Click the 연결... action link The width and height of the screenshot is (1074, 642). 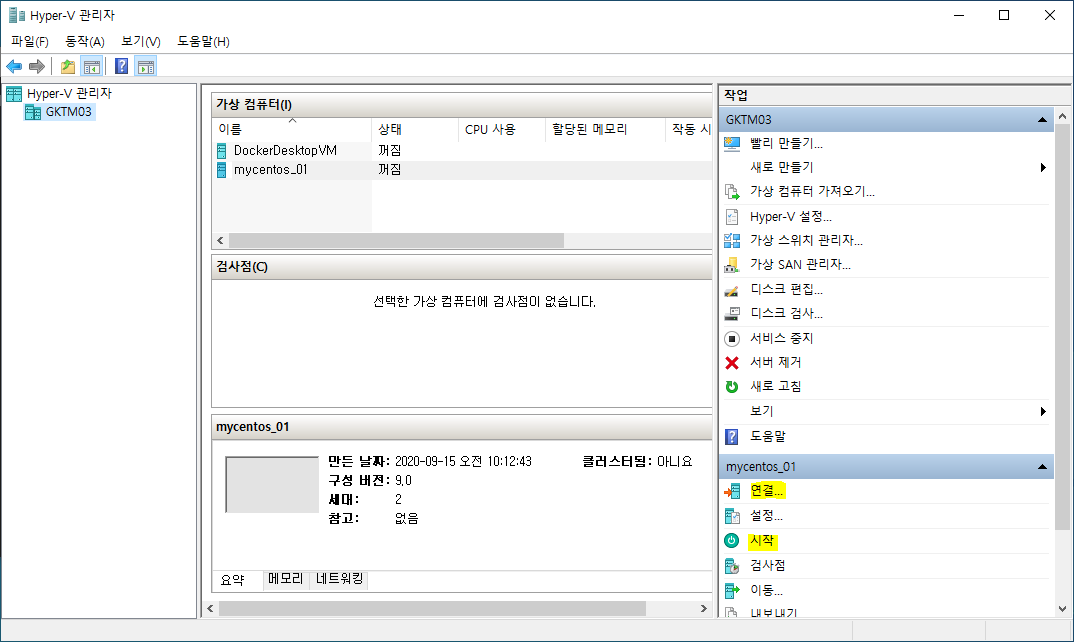(x=766, y=491)
